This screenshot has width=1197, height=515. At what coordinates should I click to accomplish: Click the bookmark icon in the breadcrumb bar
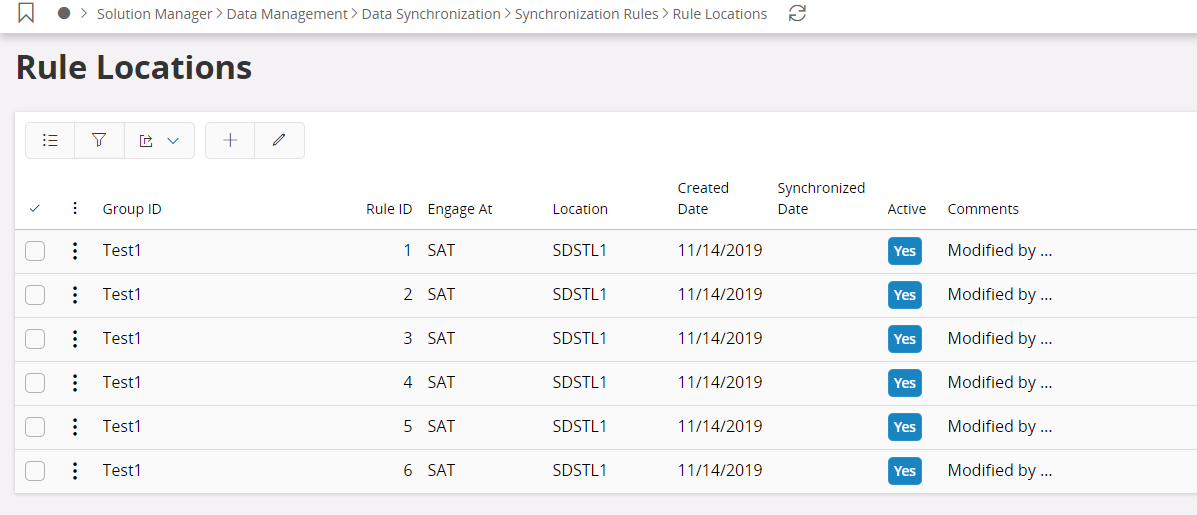pos(27,14)
